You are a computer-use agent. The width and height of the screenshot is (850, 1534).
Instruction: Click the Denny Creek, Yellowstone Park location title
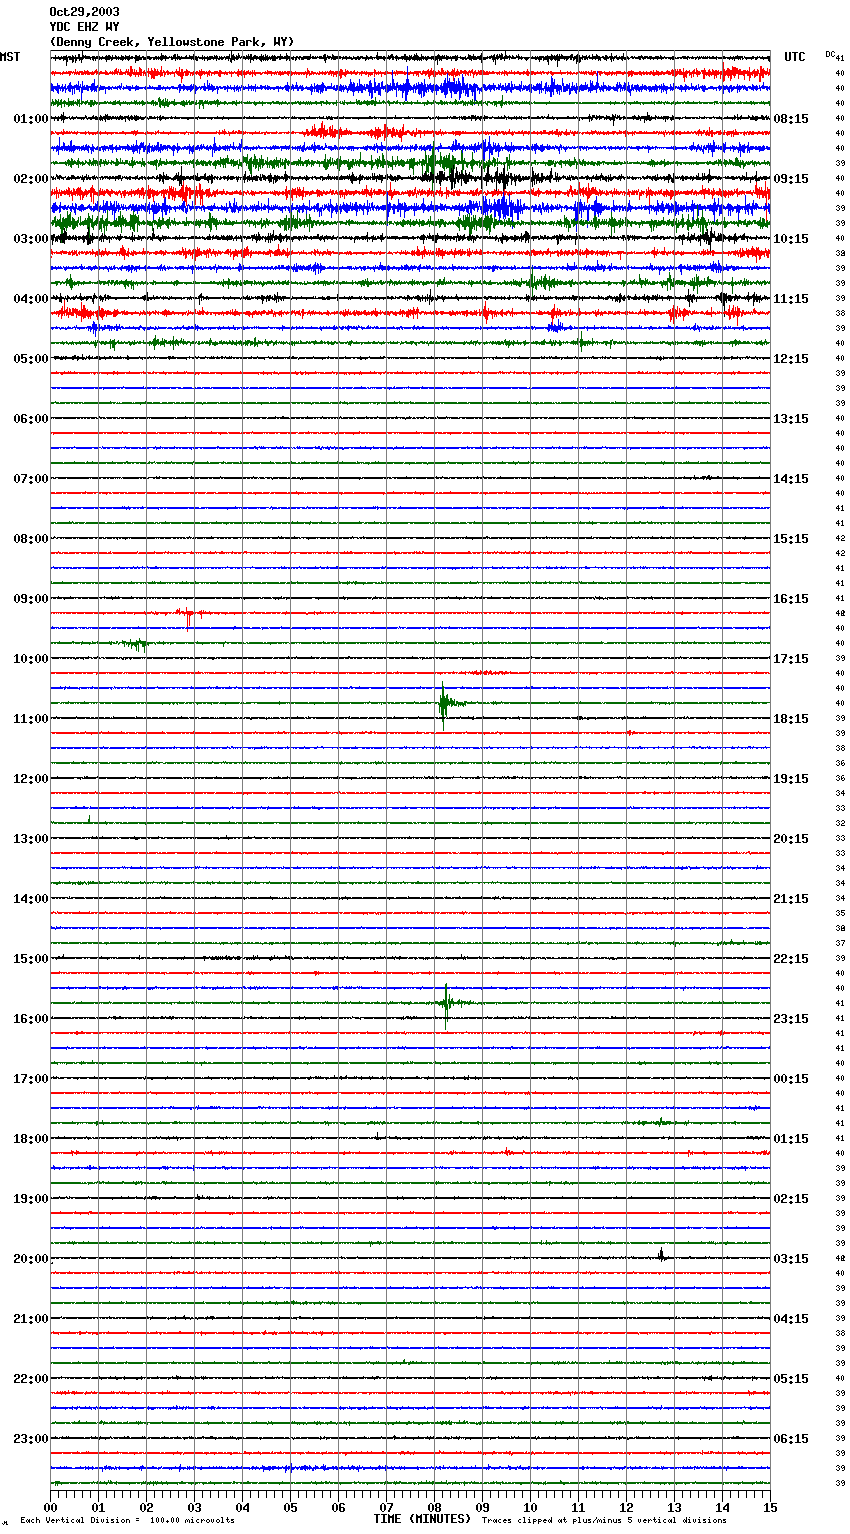[172, 42]
